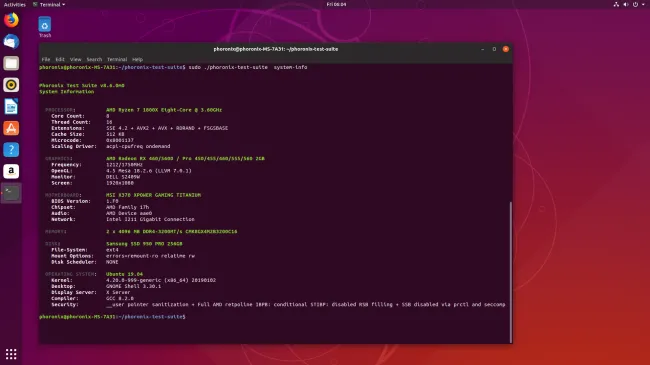Open the Terminal menu in menu bar

click(x=117, y=59)
